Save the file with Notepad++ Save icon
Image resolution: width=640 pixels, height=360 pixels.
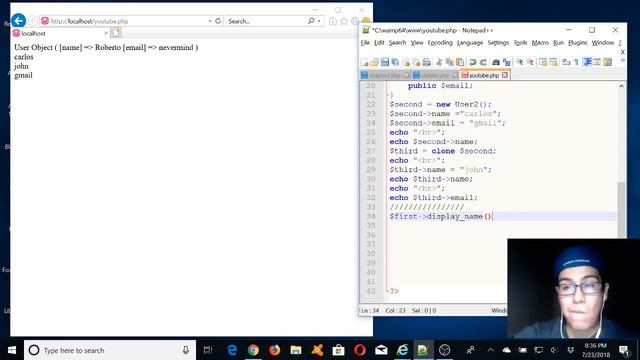coord(385,62)
